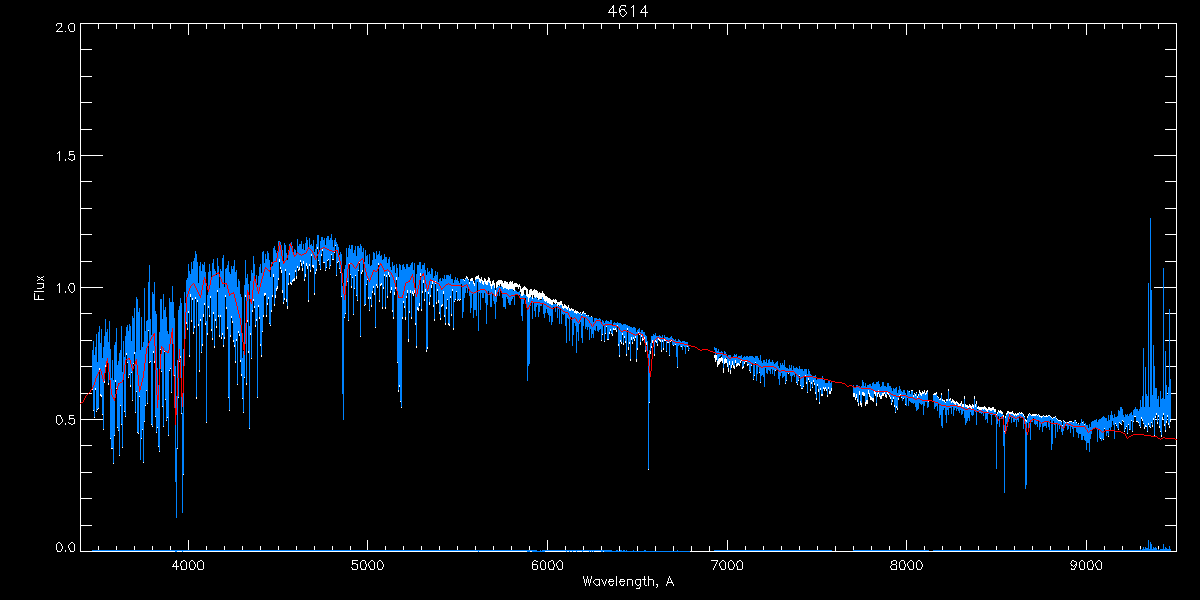The image size is (1200, 600).
Task: Click the 0.5 flux tick label
Action: 66,419
